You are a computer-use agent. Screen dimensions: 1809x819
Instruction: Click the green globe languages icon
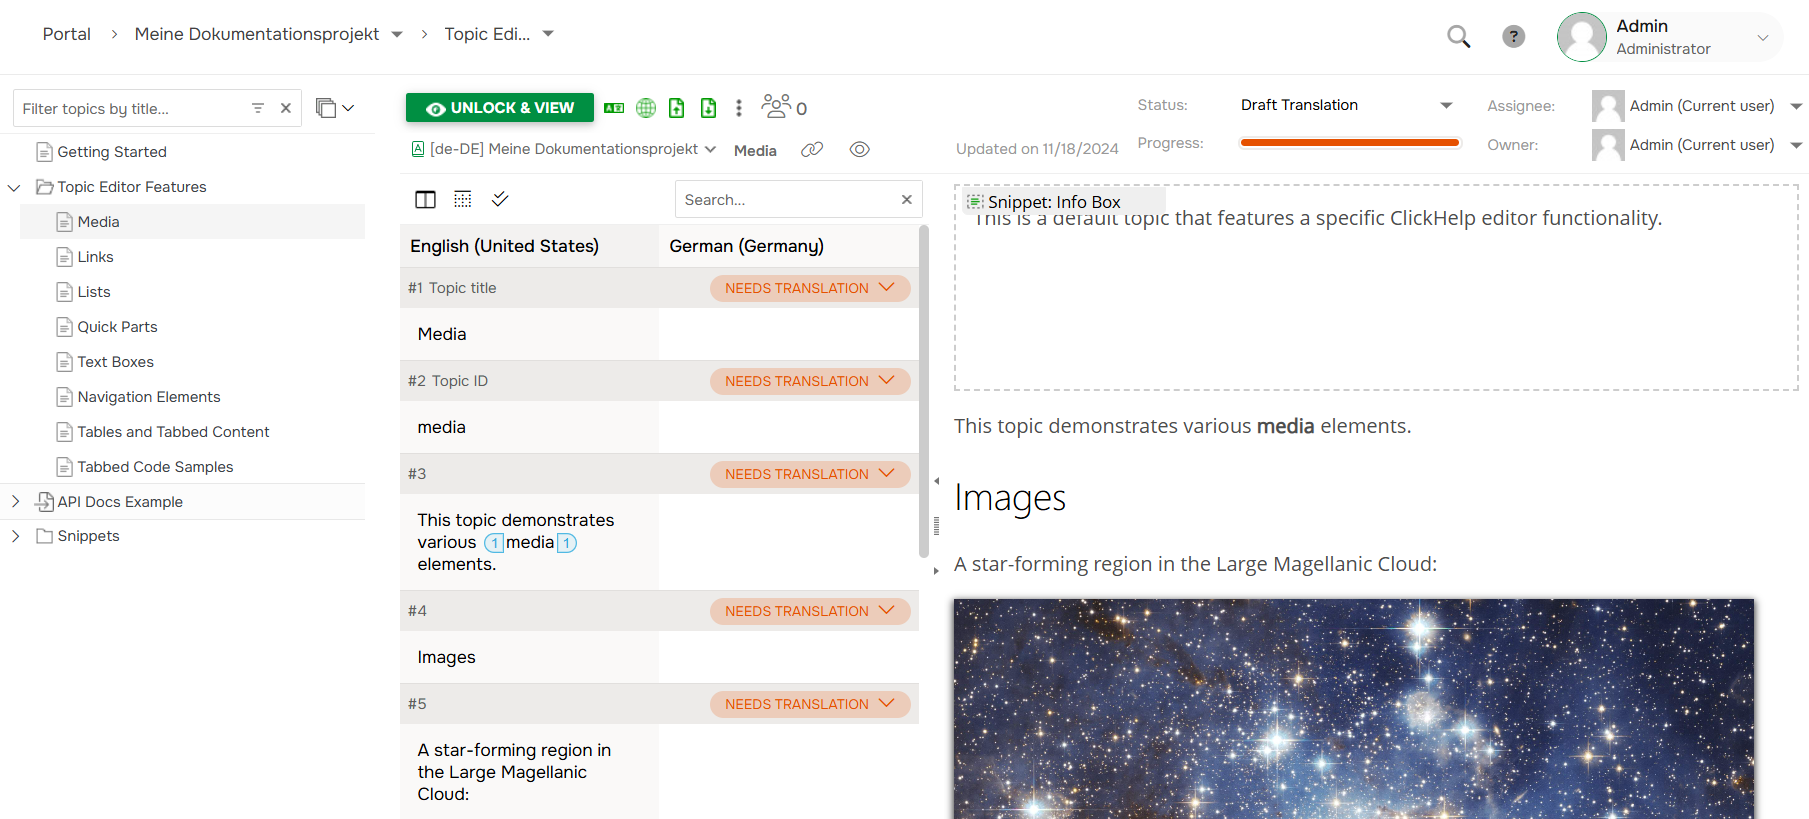coord(646,108)
